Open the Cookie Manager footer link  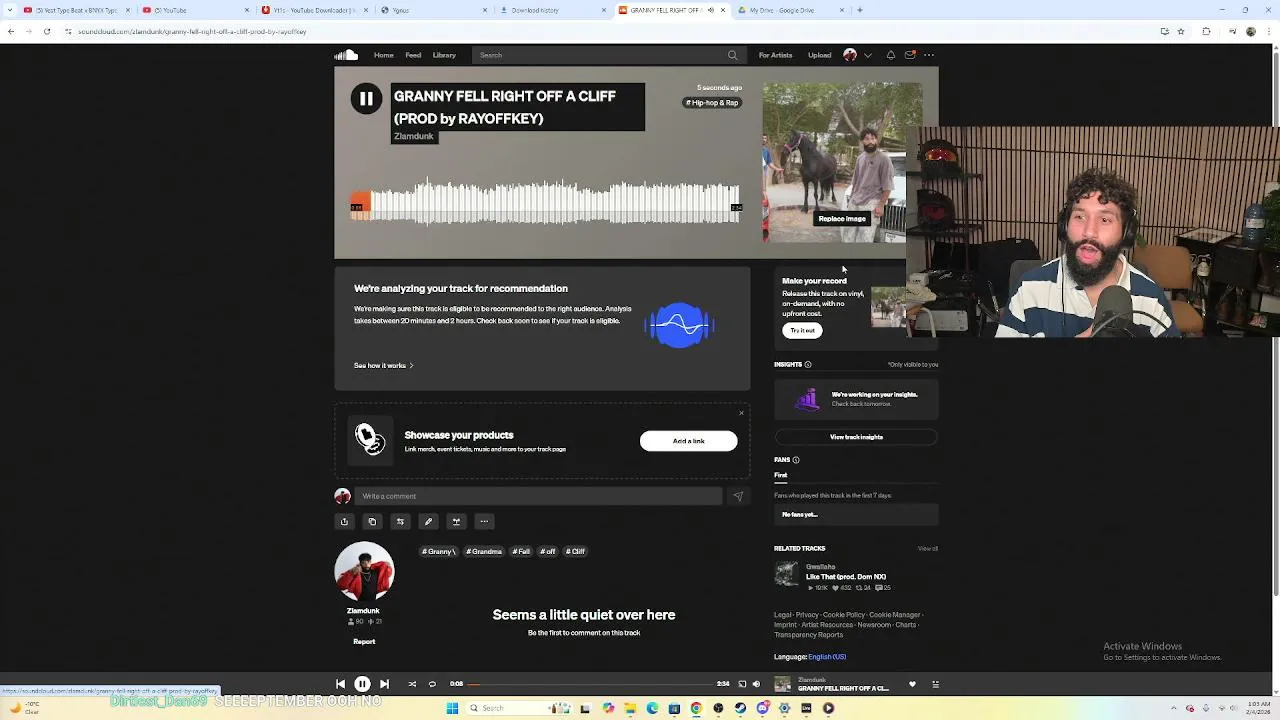pyautogui.click(x=894, y=615)
